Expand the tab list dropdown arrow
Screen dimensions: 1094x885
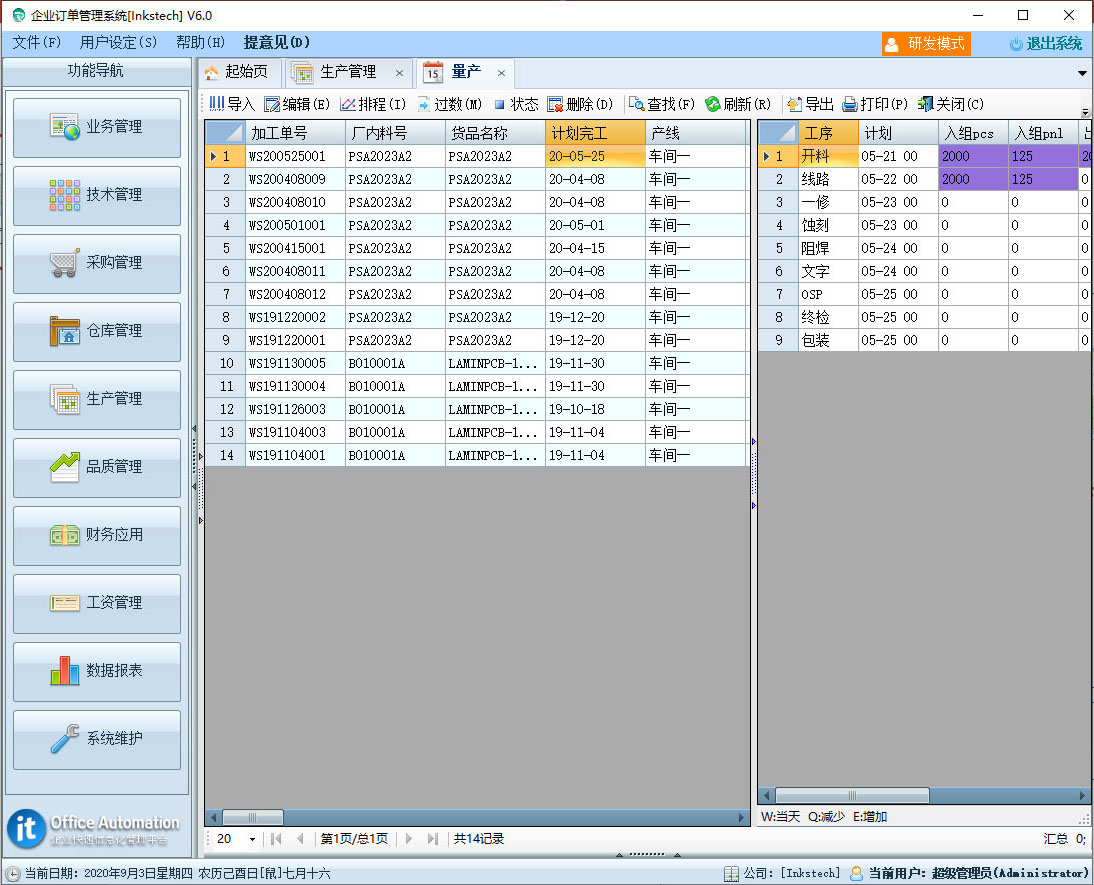click(1082, 73)
